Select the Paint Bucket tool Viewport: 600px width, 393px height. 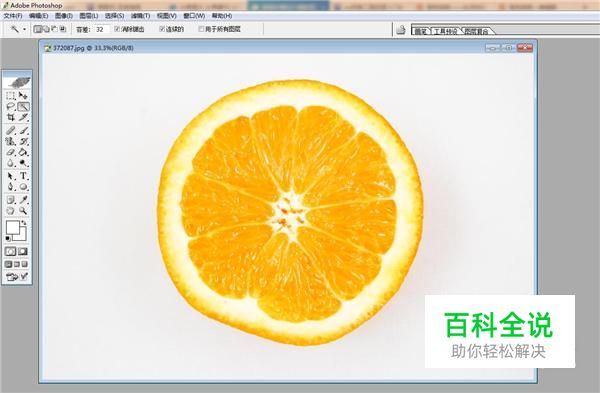23,152
